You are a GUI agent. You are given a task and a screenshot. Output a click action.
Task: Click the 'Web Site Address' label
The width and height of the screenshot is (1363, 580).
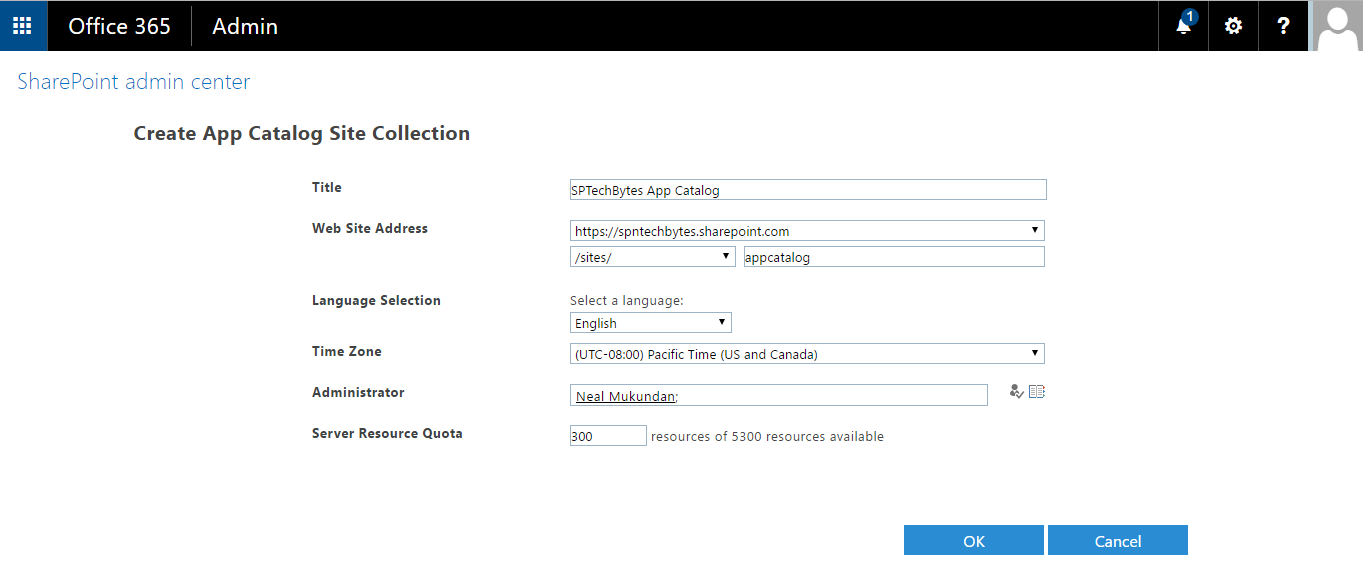(x=370, y=228)
